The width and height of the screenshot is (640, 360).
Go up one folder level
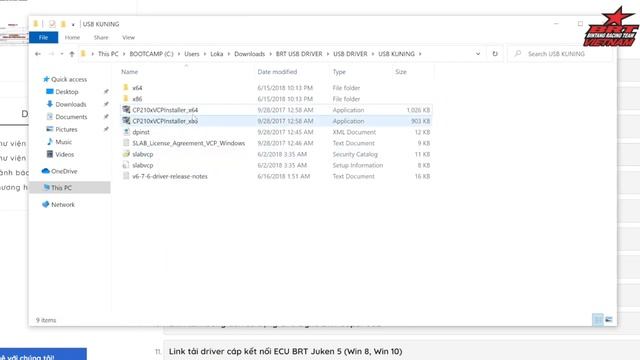[x=72, y=54]
